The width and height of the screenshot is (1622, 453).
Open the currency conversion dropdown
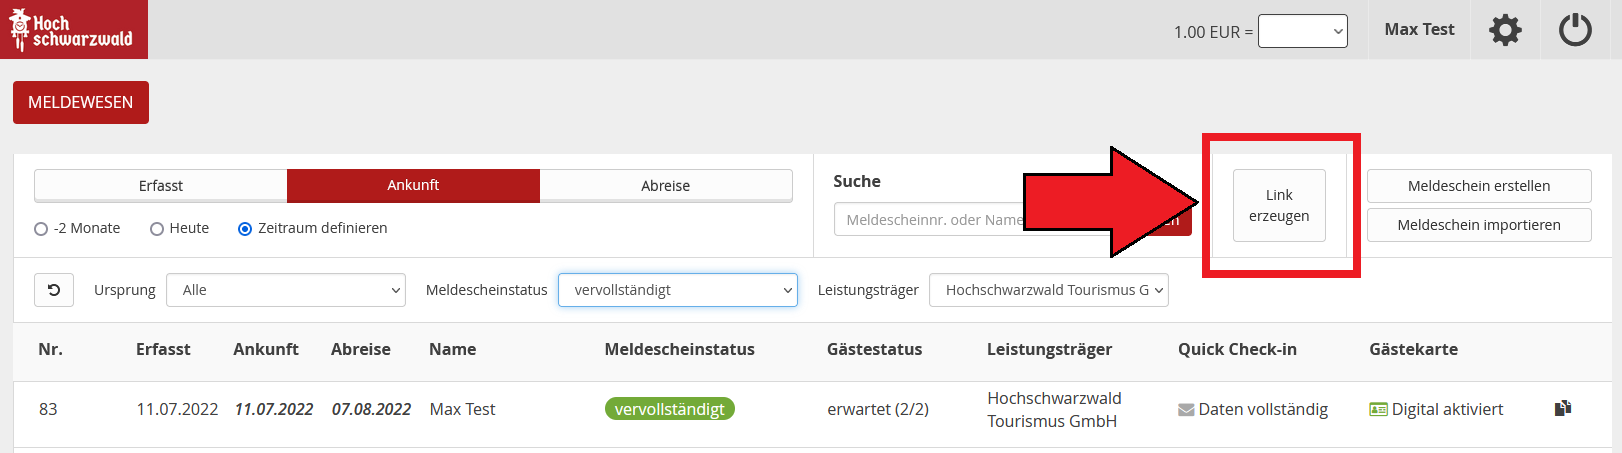coord(1302,31)
